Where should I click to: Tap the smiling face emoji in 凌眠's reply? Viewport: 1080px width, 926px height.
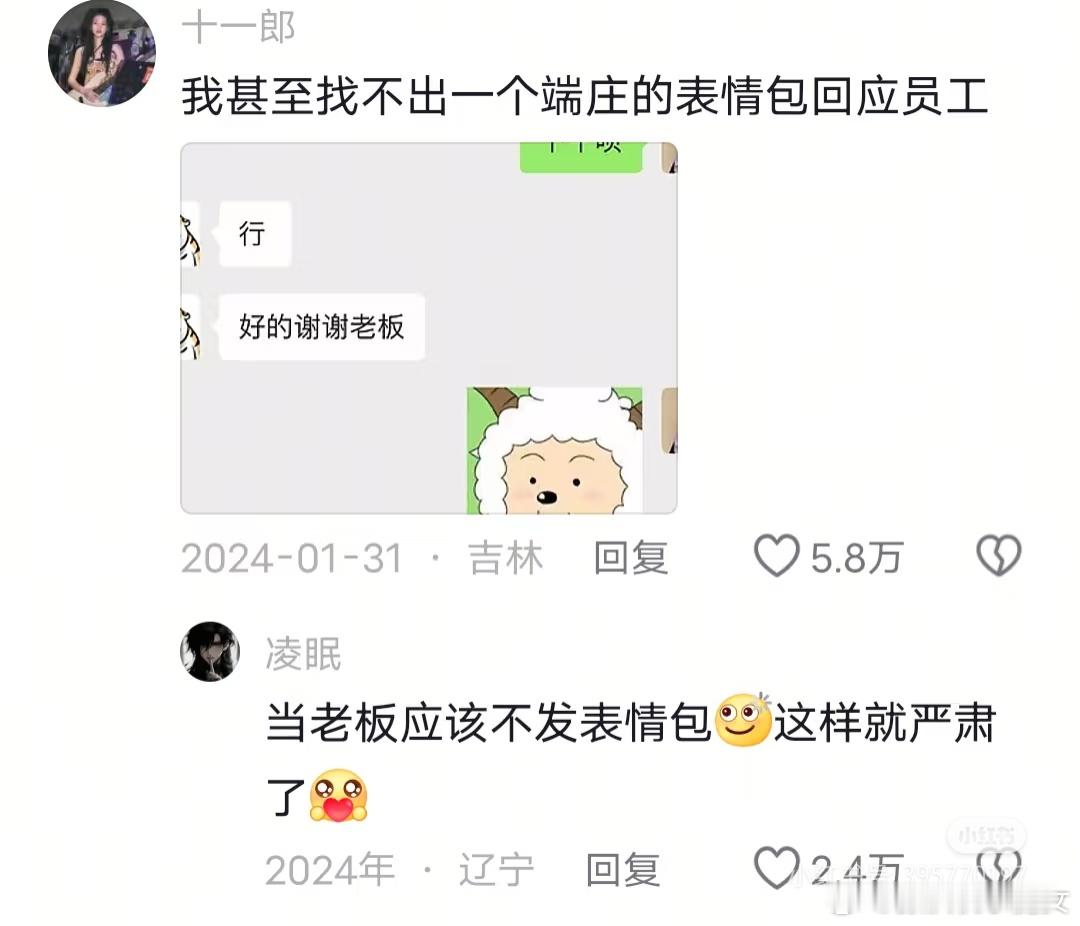pyautogui.click(x=743, y=720)
